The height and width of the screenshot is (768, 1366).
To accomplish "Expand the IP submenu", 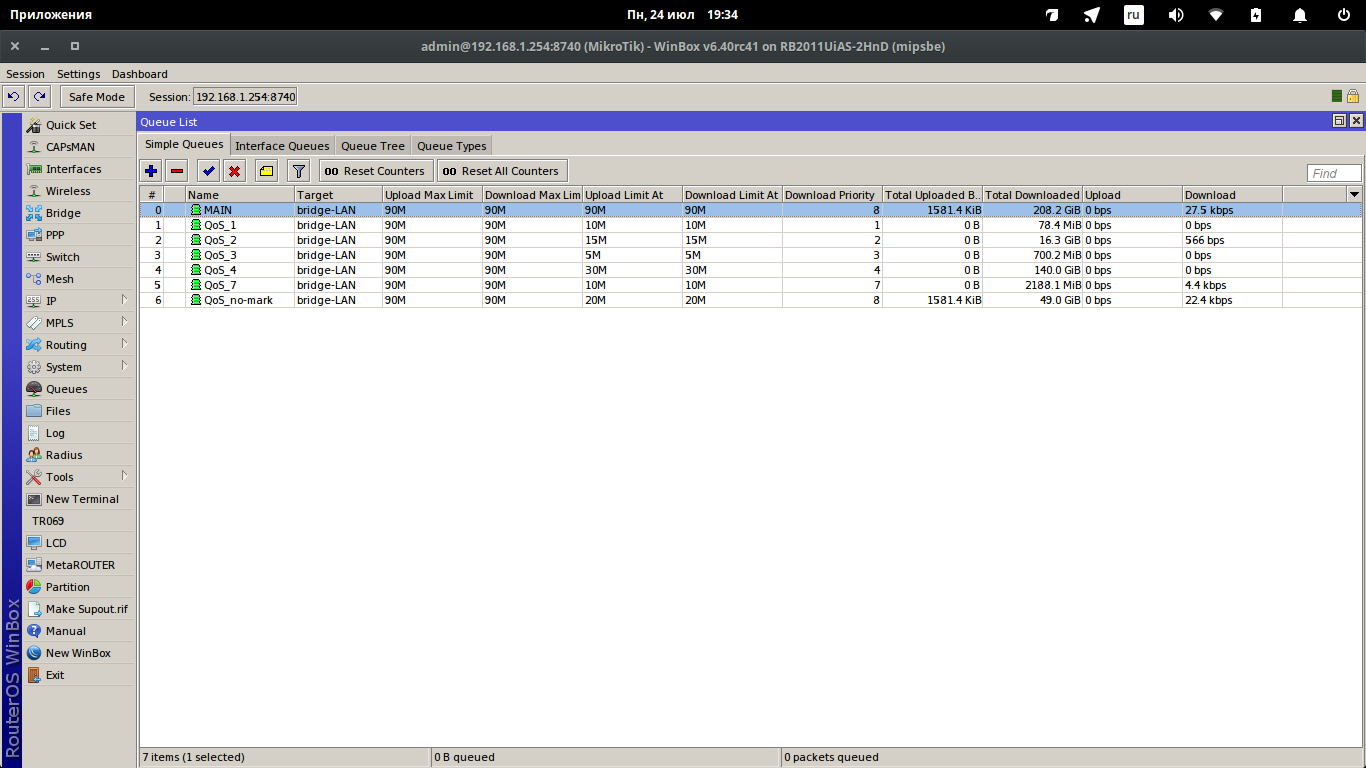I will pyautogui.click(x=79, y=301).
